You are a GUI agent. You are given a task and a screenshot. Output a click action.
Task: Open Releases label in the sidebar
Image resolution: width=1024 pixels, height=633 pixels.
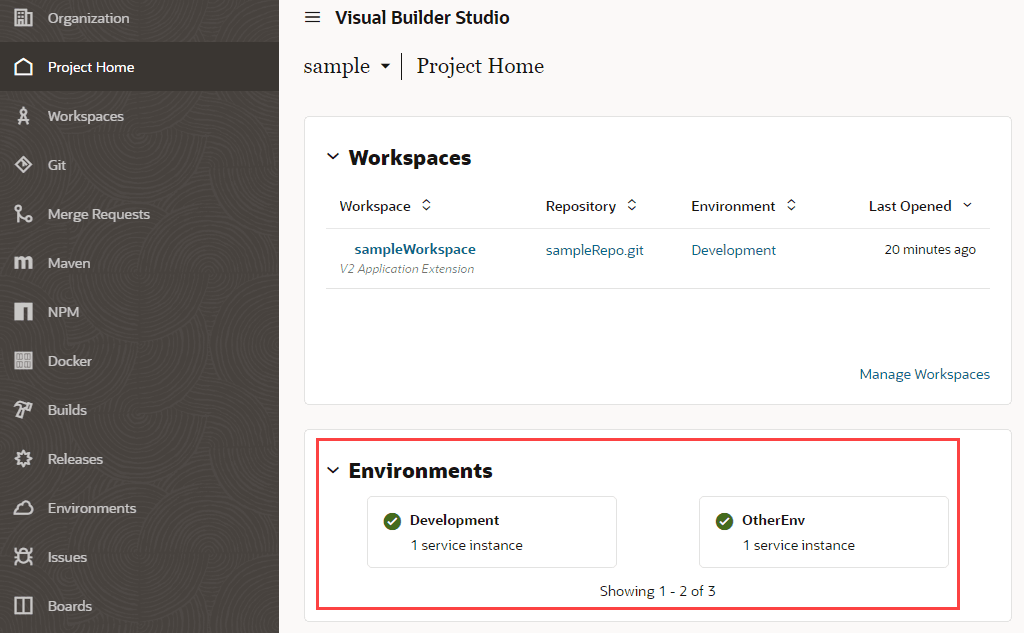(x=75, y=459)
